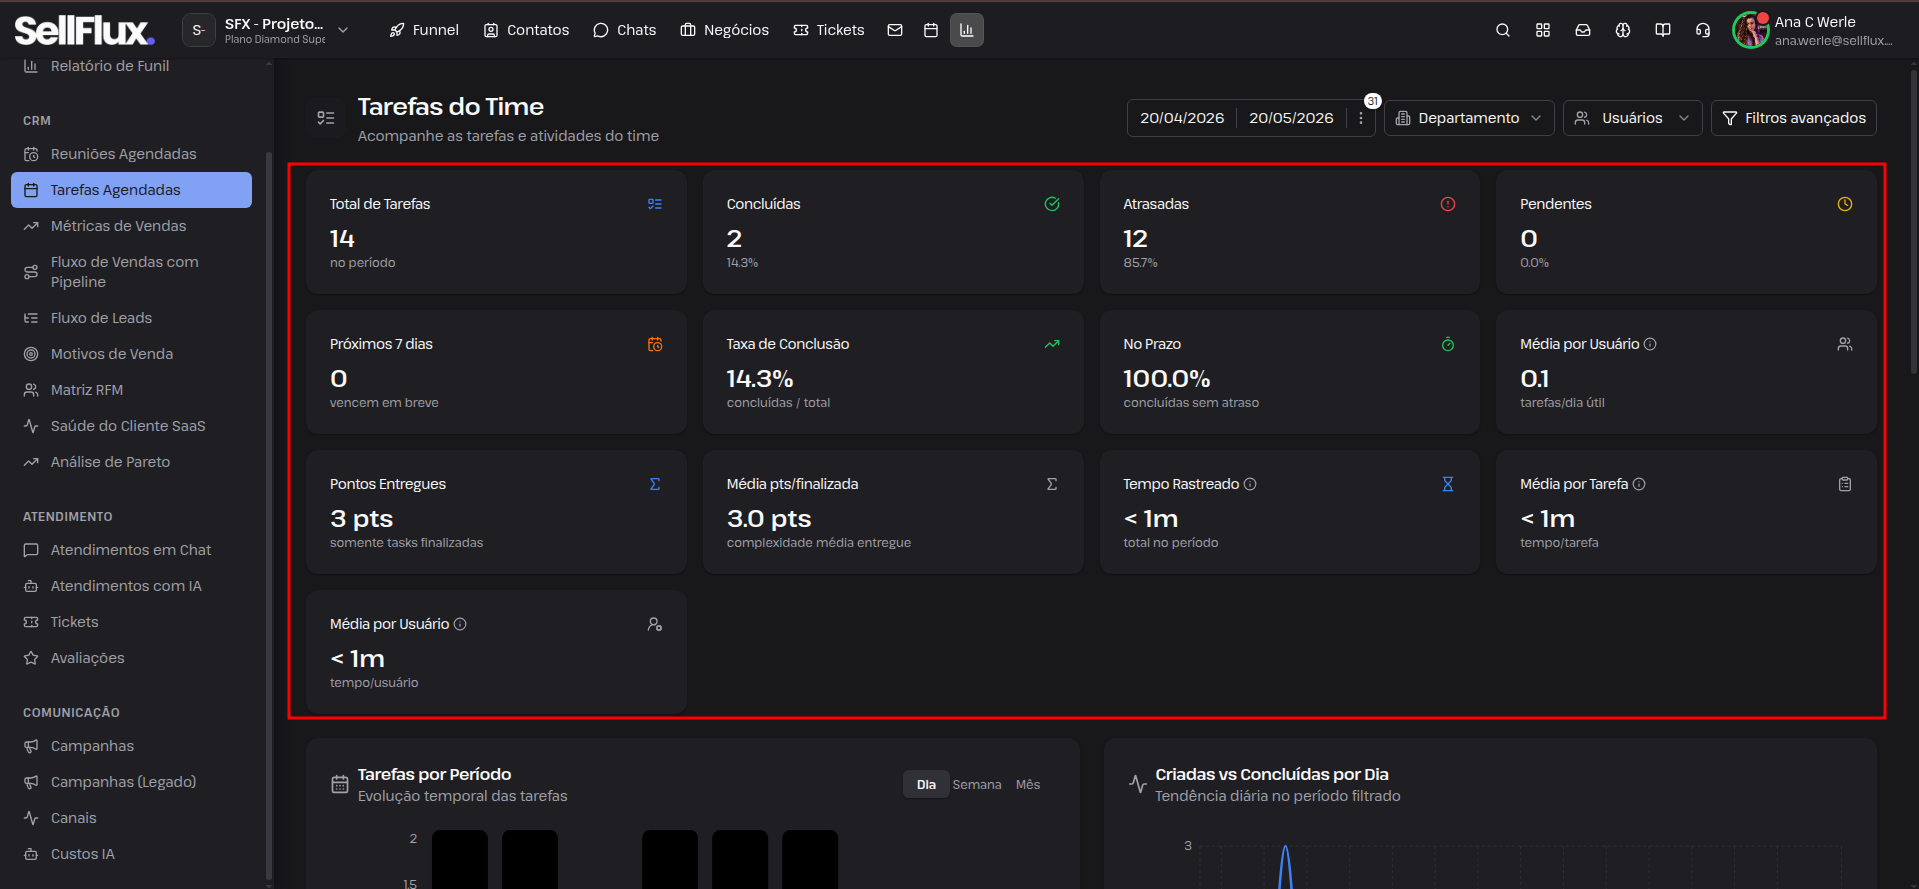Switch chart view to Mês
Viewport: 1919px width, 889px height.
pos(1028,785)
